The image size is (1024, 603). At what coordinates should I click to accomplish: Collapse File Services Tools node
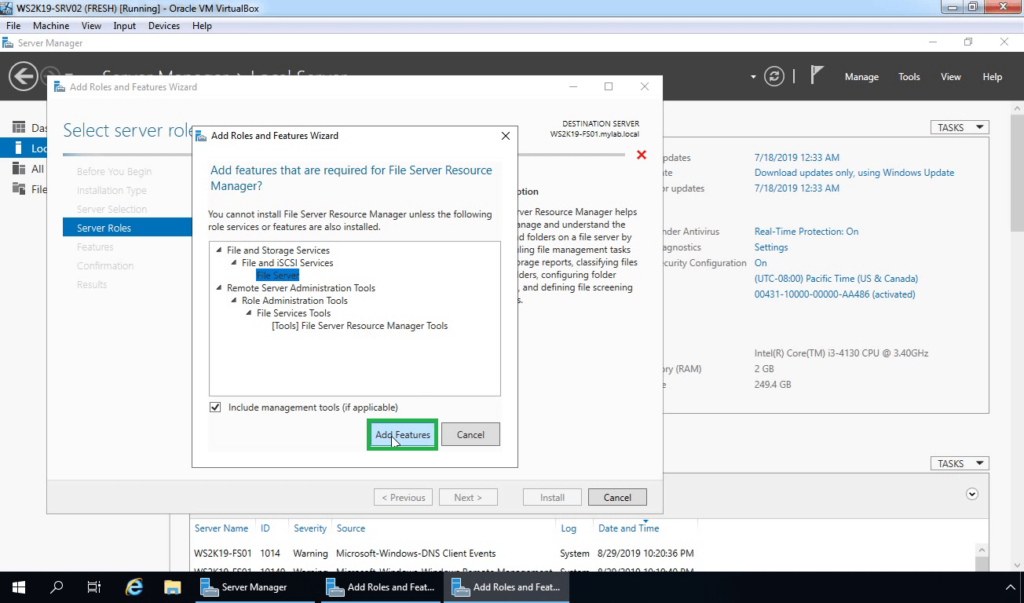(249, 313)
